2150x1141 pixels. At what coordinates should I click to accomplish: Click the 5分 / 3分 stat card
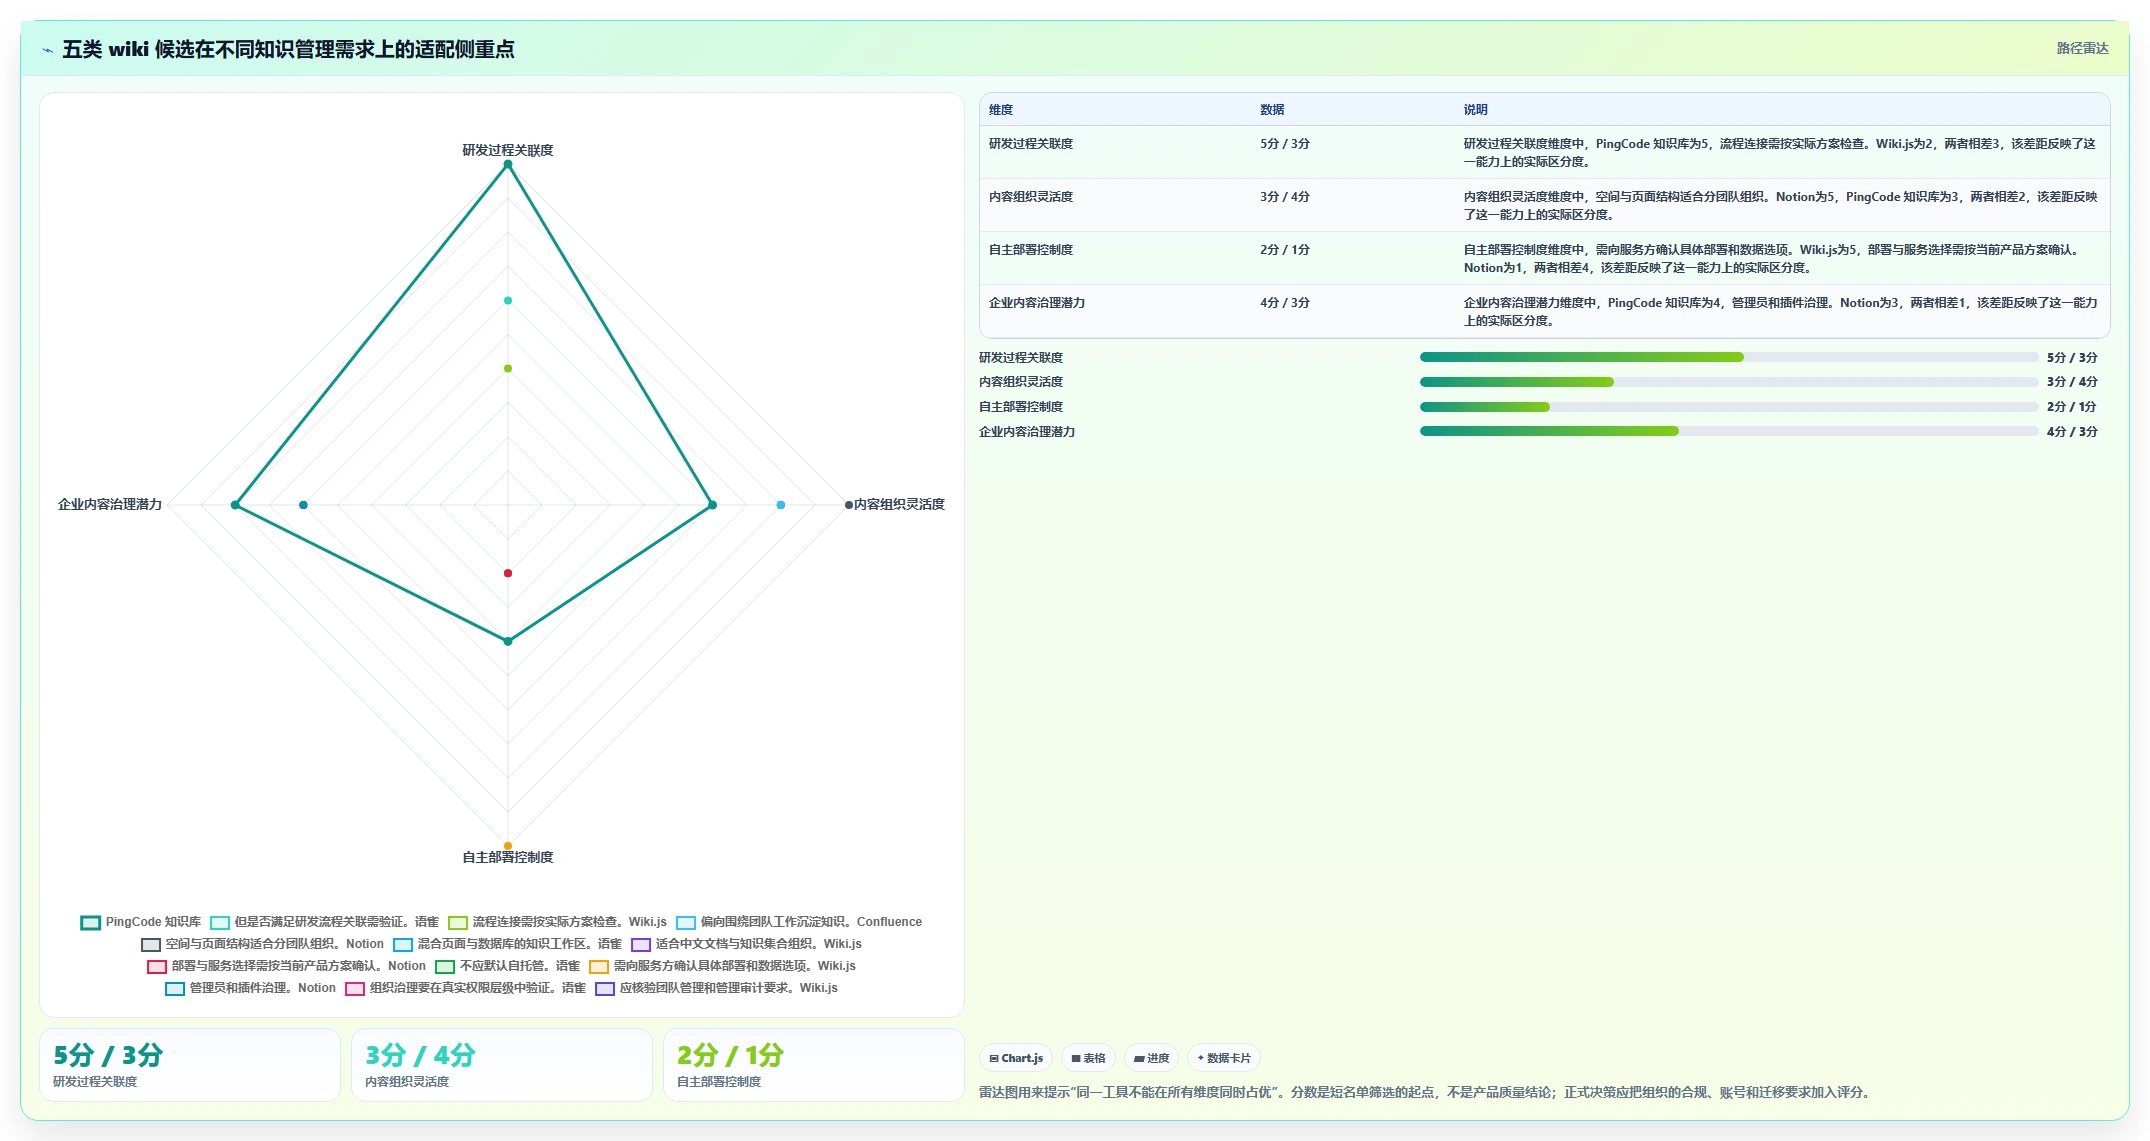[x=190, y=1066]
